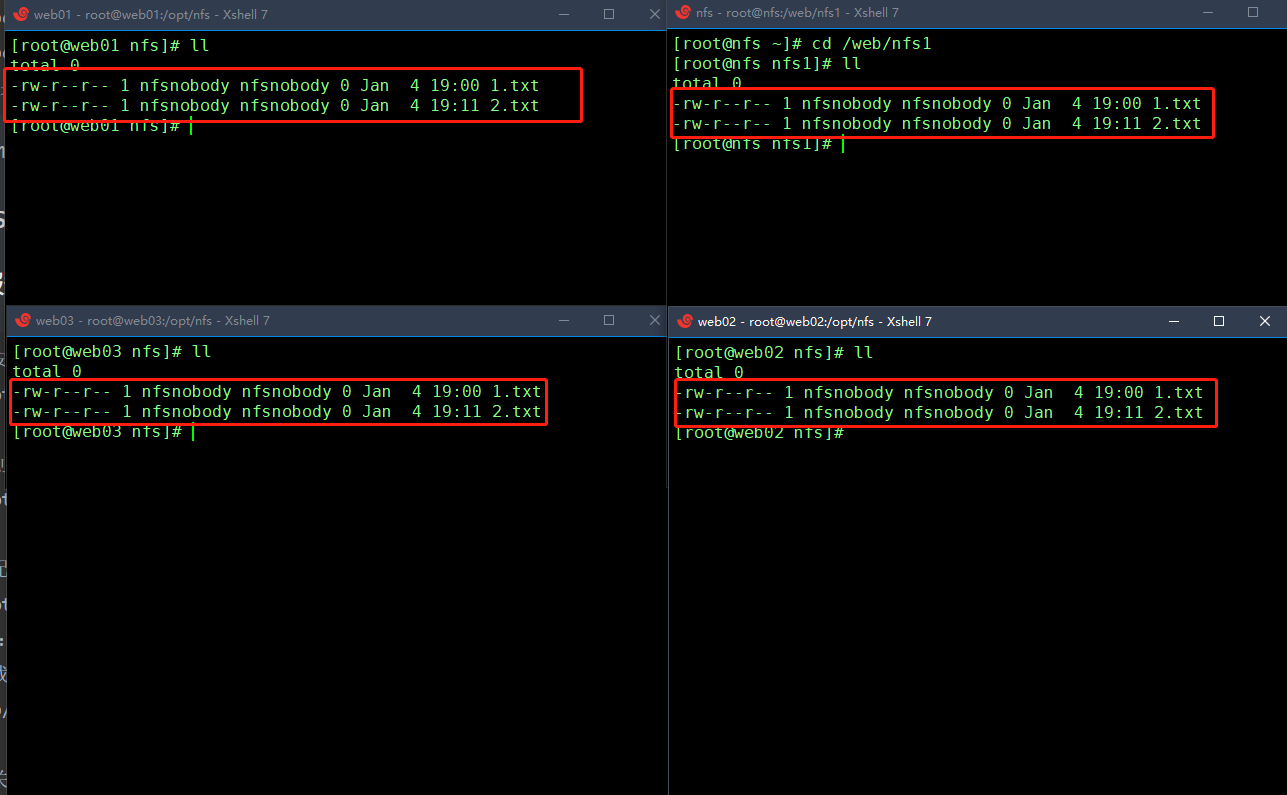Click 'total 0' in the web01 terminal
1287x795 pixels.
click(45, 65)
